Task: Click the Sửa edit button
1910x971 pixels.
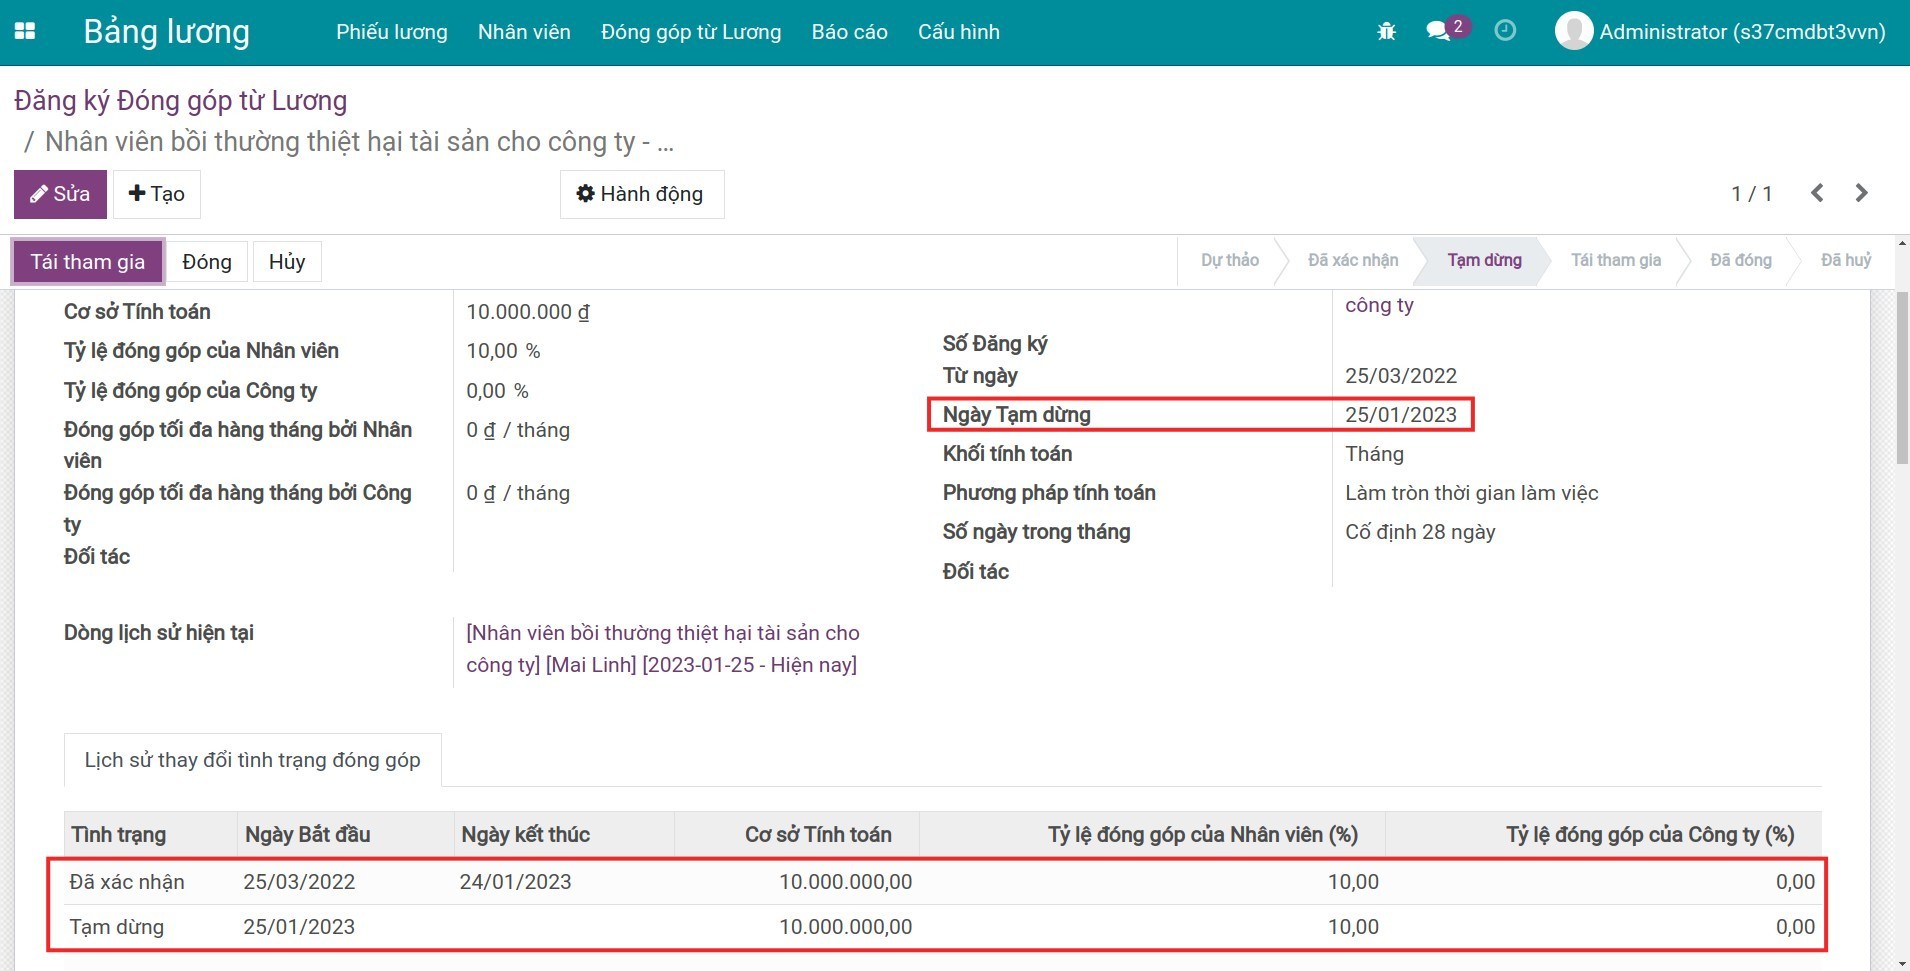Action: pos(60,194)
